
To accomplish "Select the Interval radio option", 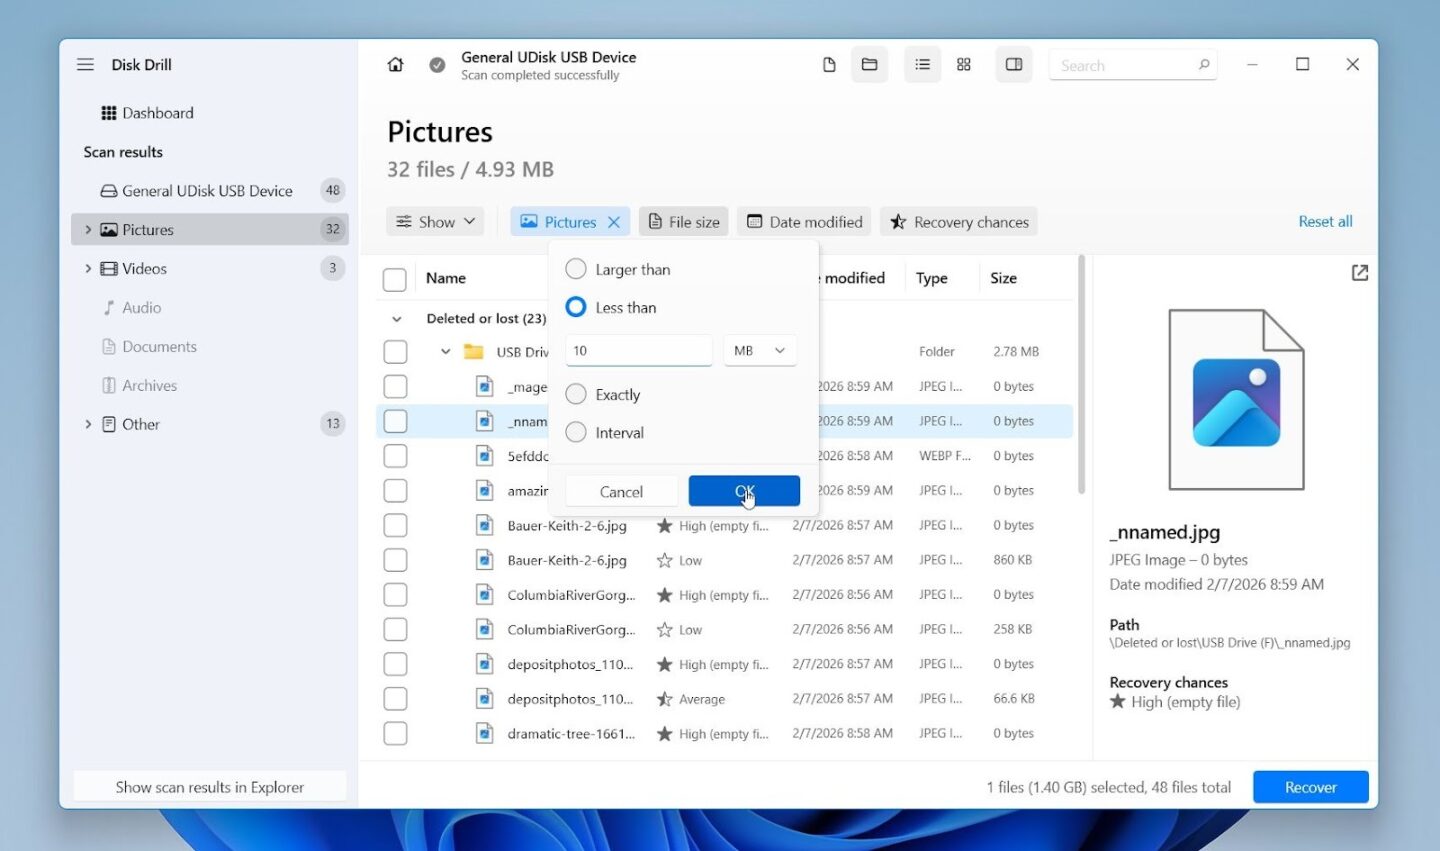I will point(576,432).
